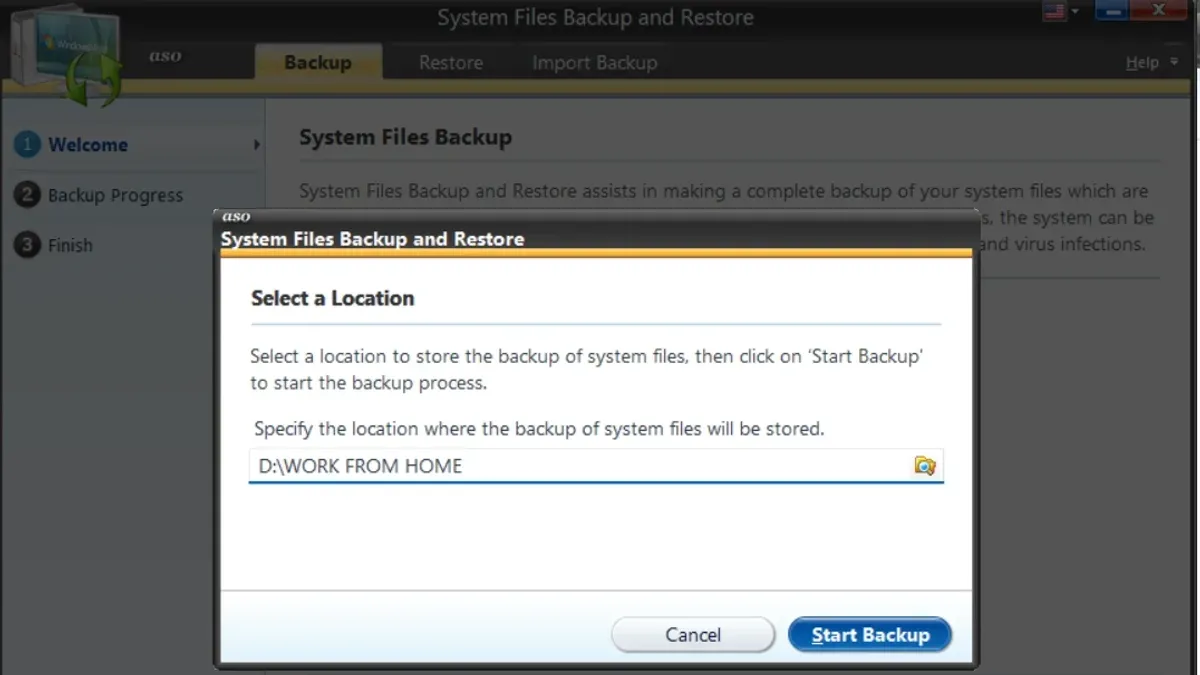Select the Finish step in sidebar
Viewport: 1200px width, 675px height.
(70, 245)
